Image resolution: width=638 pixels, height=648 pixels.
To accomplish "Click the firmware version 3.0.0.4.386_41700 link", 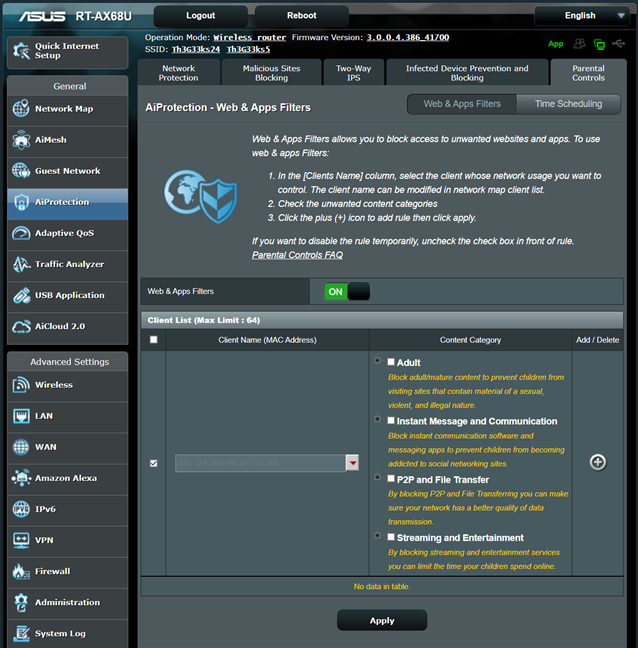I will [x=408, y=37].
